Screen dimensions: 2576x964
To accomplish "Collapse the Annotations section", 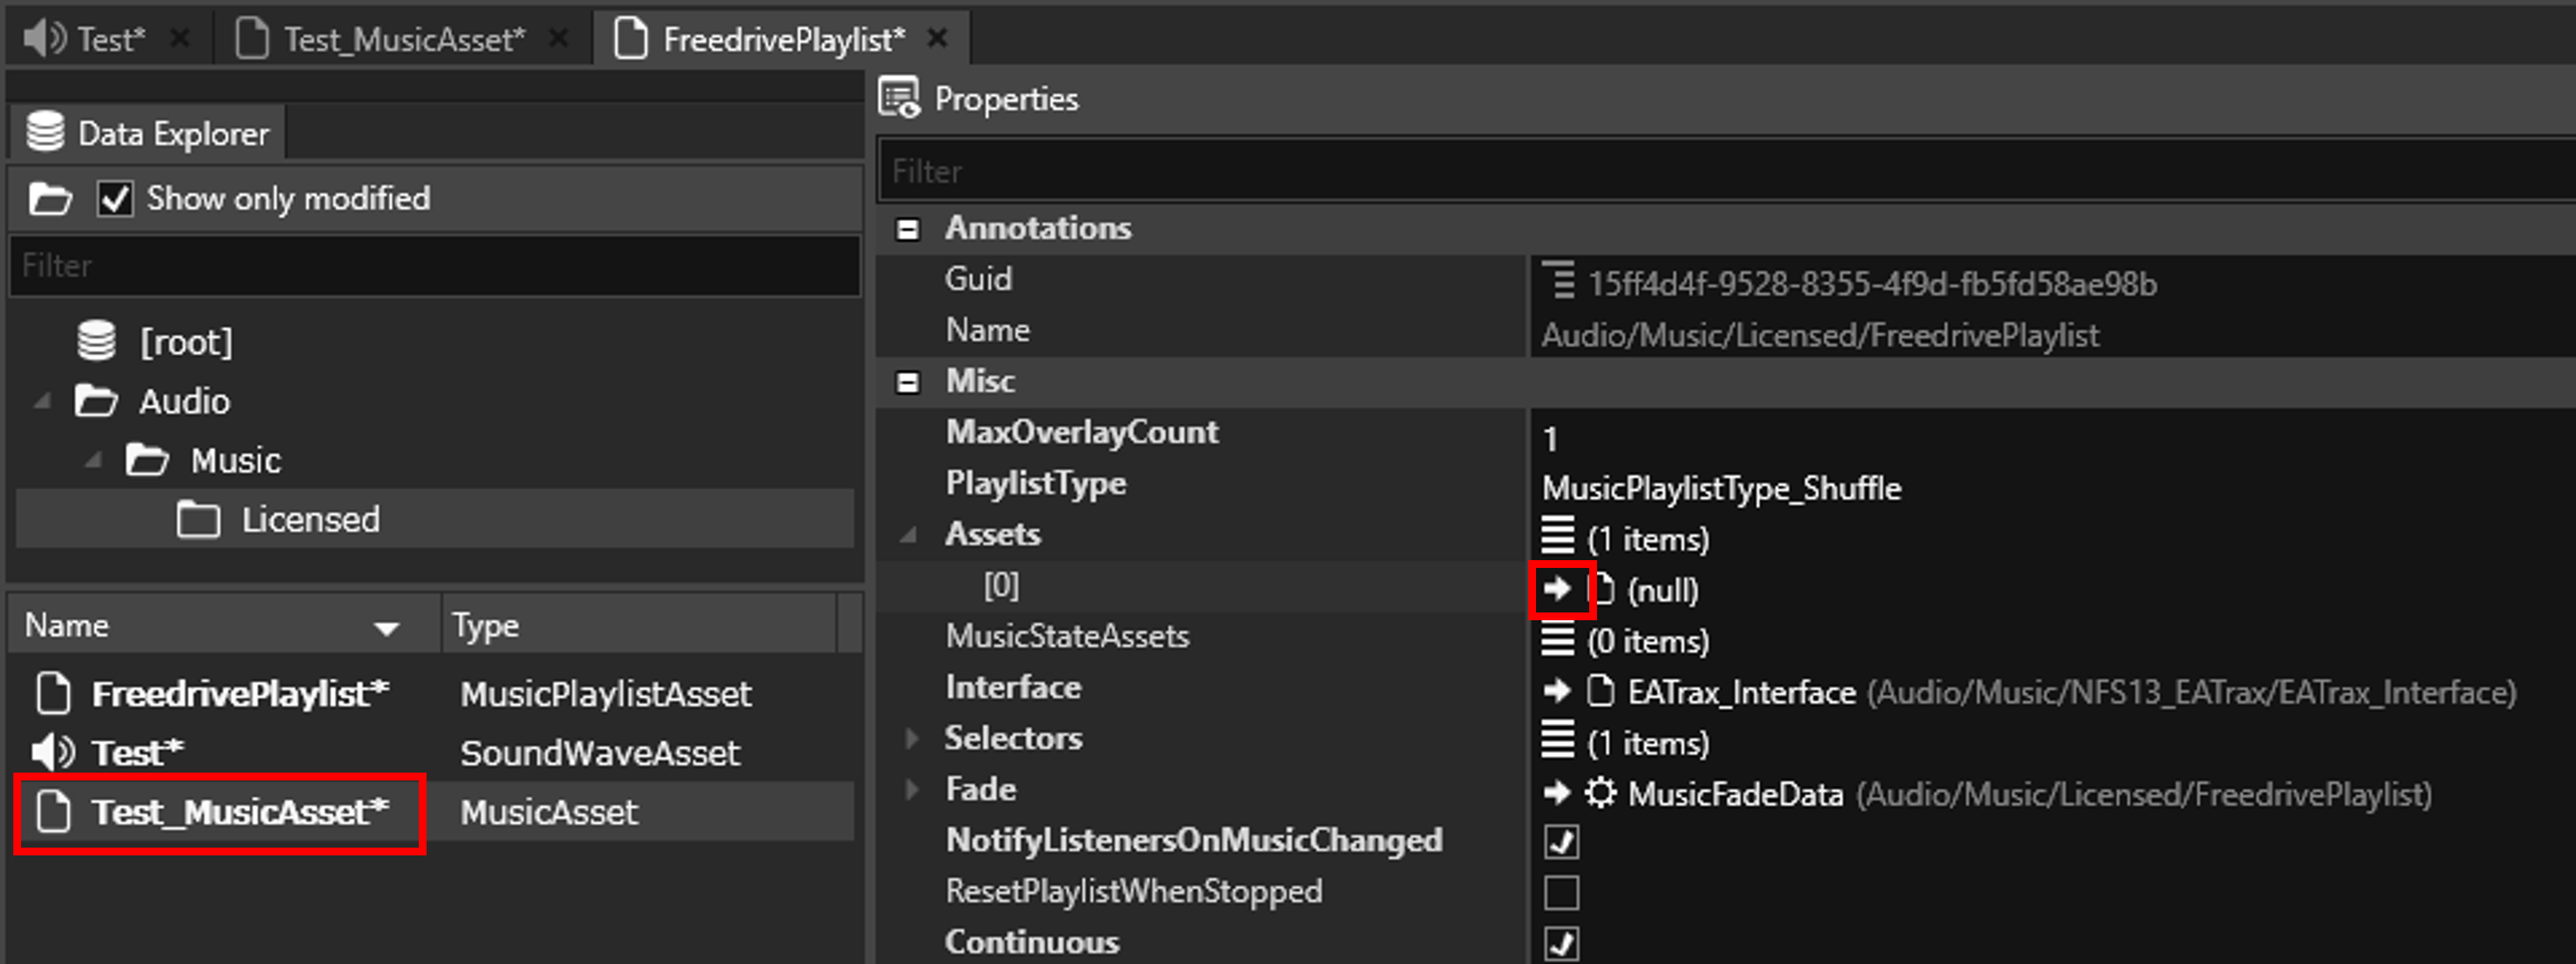I will click(x=907, y=229).
